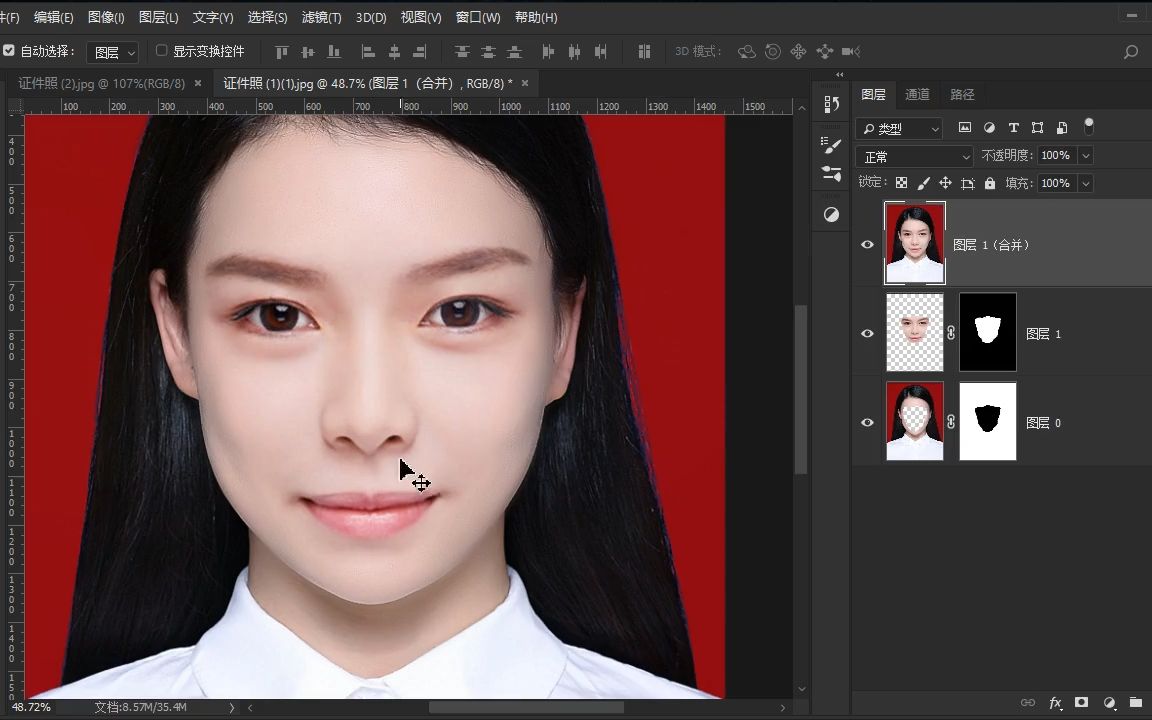Screen dimensions: 1152x720
Task: Click the 3D rotate mode icon
Action: pos(746,51)
